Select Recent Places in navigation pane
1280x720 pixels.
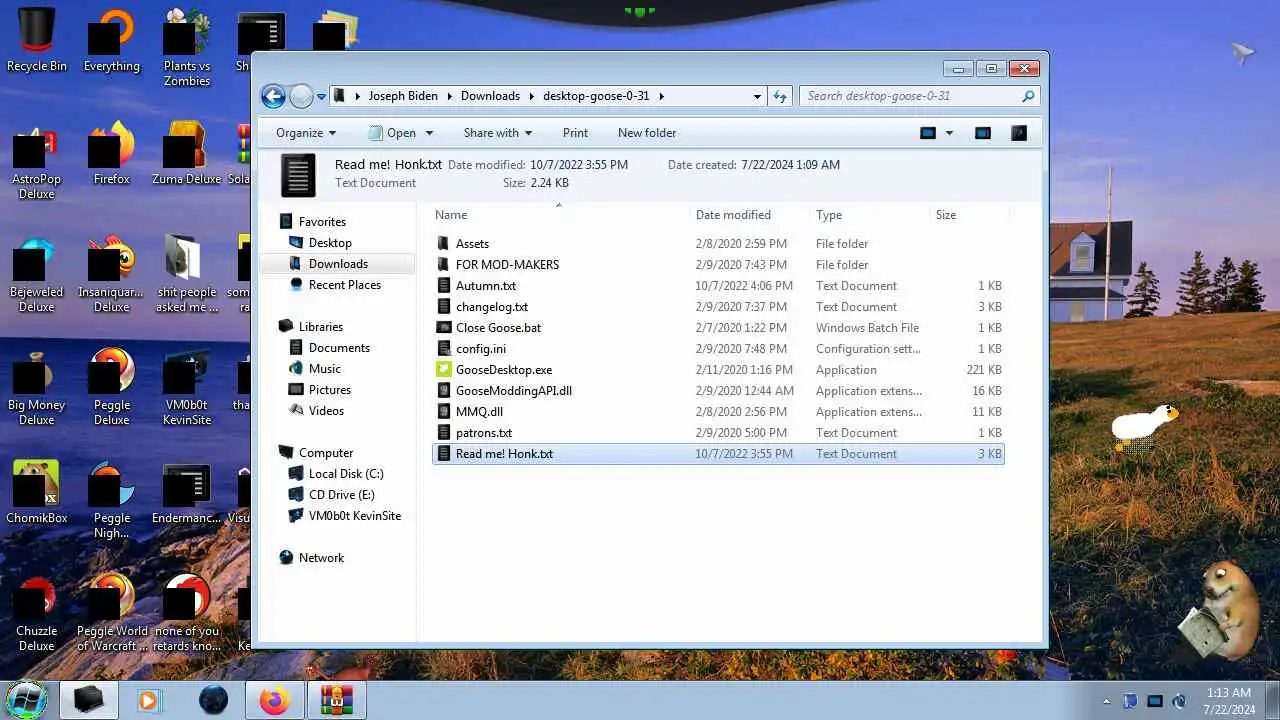(x=344, y=285)
